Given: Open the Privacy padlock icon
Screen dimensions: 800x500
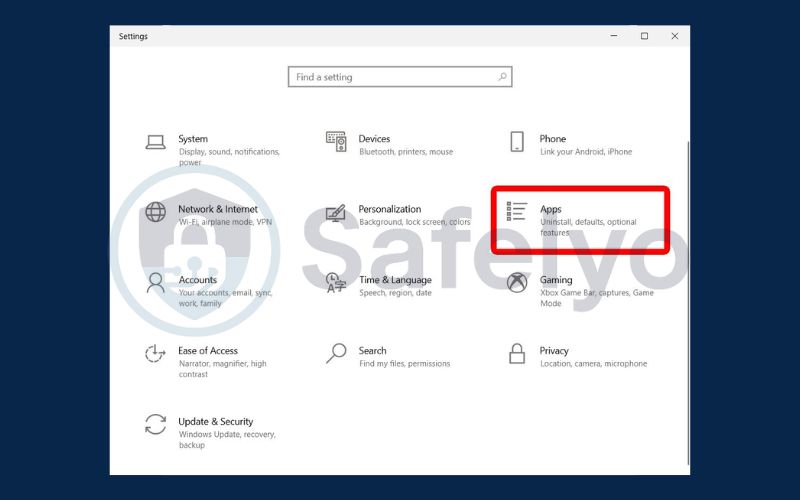Looking at the screenshot, I should click(517, 354).
